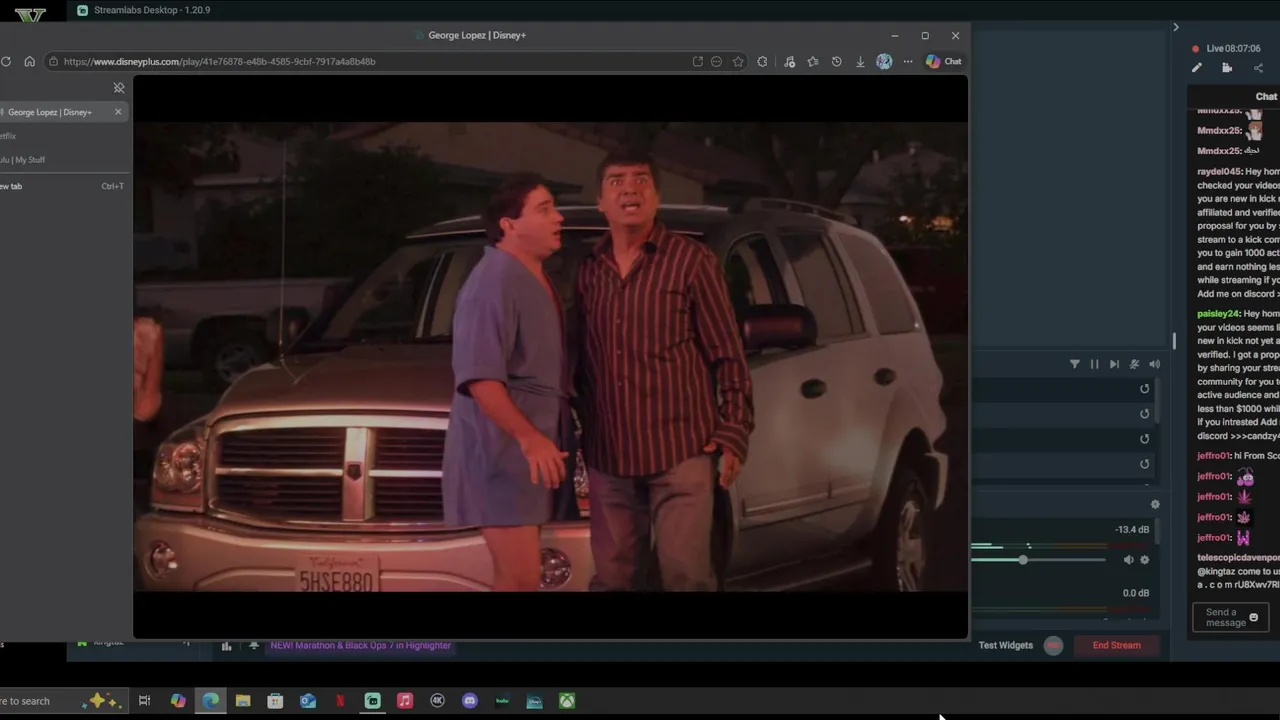Filter recent events with funnel icon
The image size is (1280, 720).
[x=1075, y=364]
